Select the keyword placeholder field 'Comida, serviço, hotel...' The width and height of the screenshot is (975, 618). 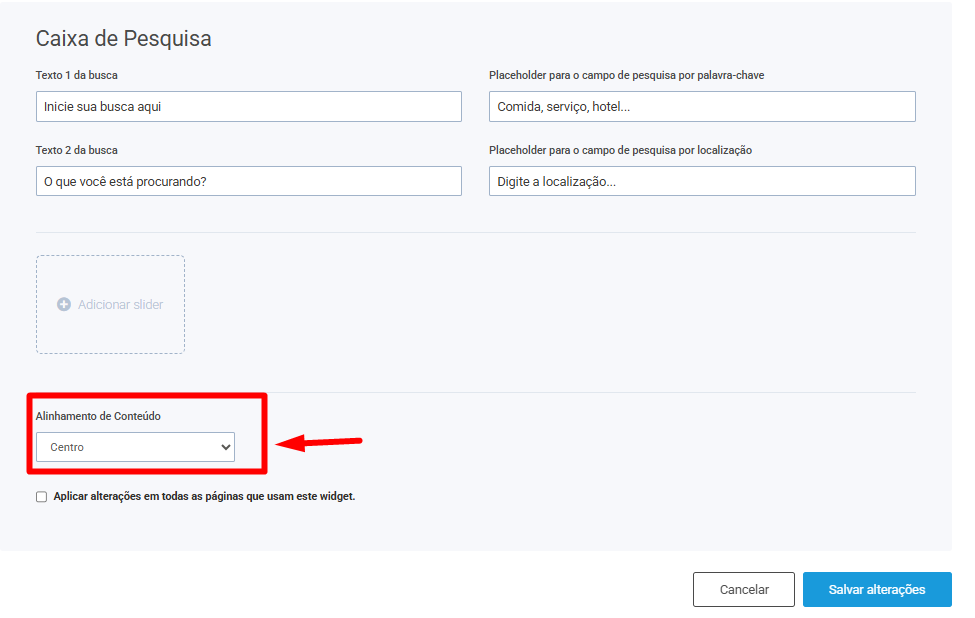[702, 106]
